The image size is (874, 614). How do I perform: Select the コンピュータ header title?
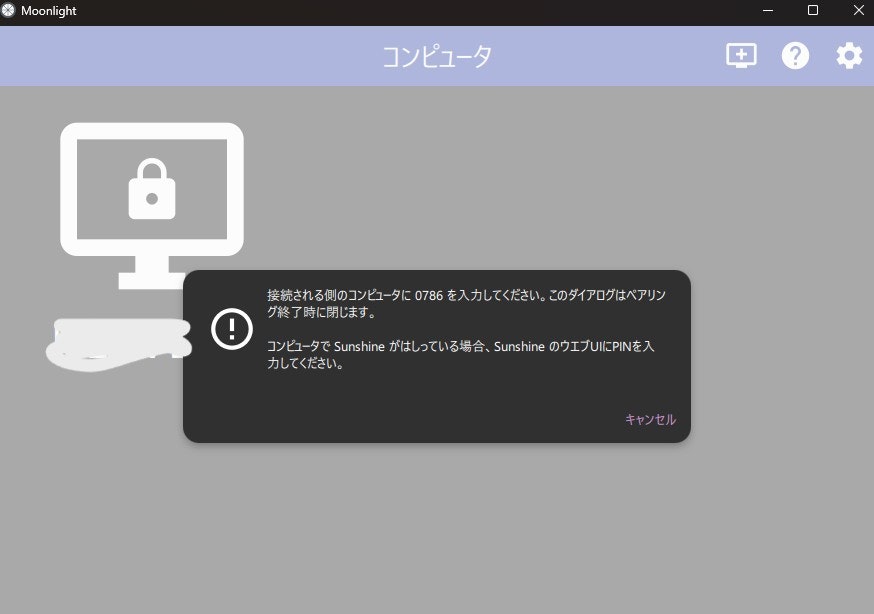[437, 56]
